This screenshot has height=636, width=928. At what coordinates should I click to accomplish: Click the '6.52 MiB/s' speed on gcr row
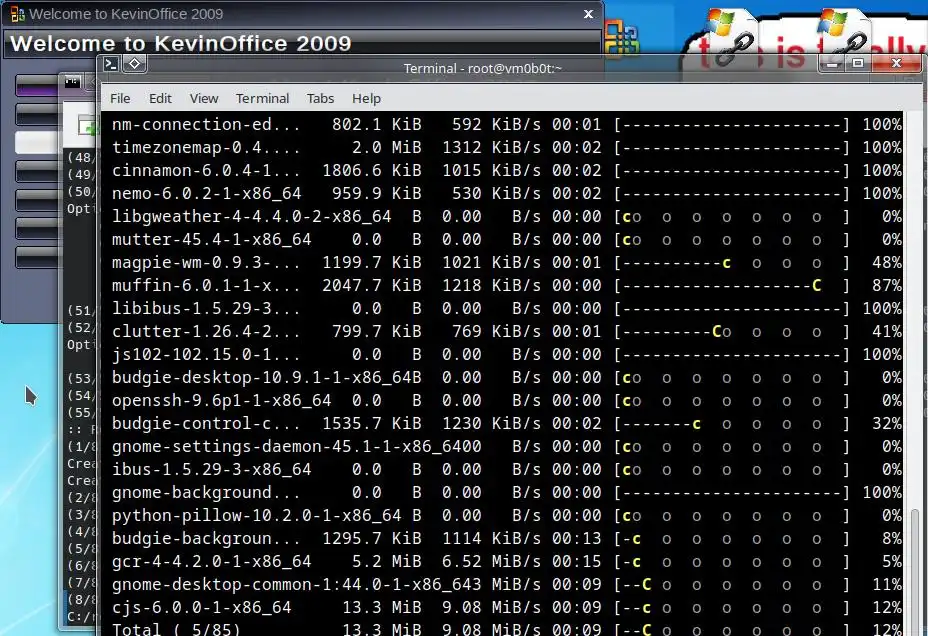[x=491, y=561]
